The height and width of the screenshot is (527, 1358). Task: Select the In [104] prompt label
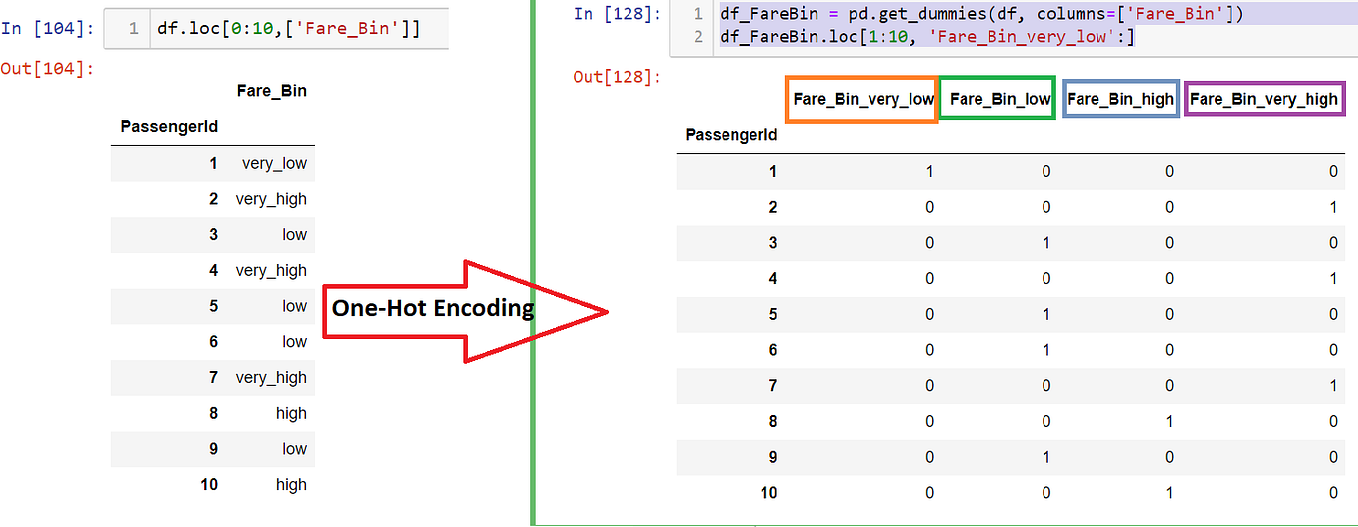point(48,28)
